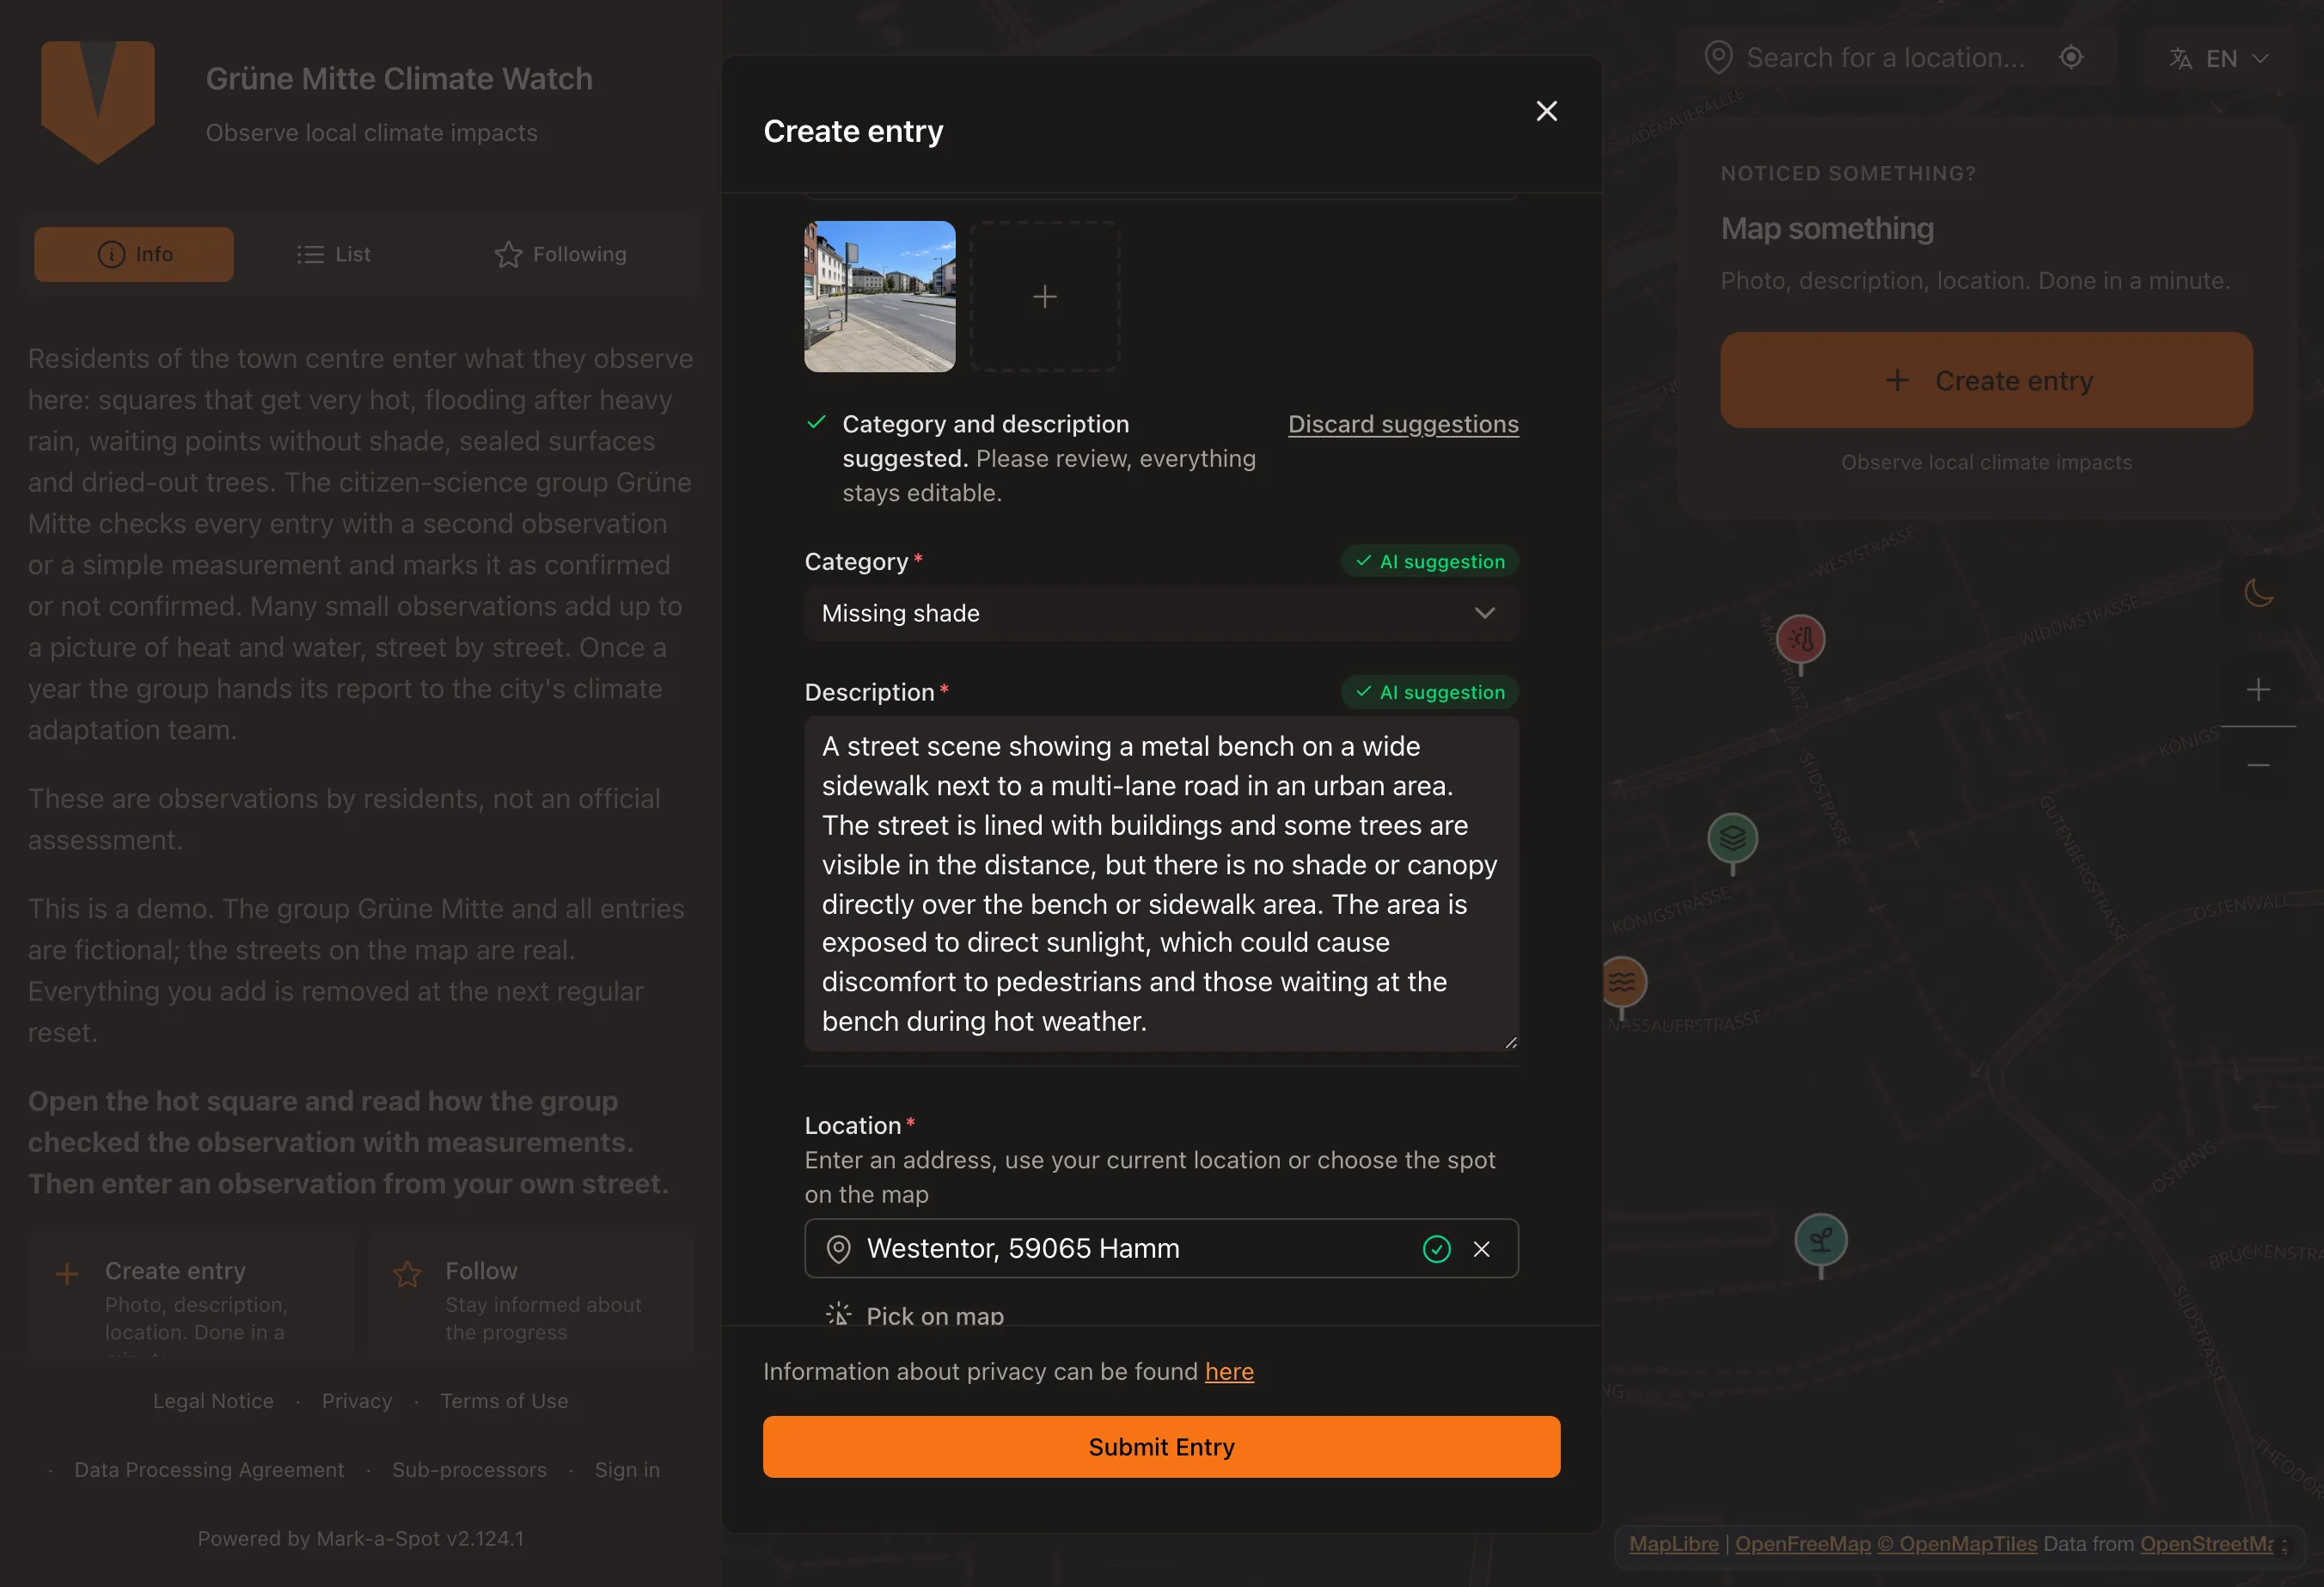Open the Category dropdown showing Missing shade
This screenshot has width=2324, height=1587.
click(1161, 613)
